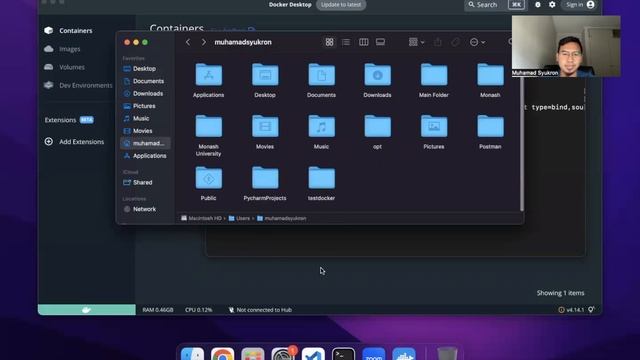Open the Main Folder icon

pos(434,75)
